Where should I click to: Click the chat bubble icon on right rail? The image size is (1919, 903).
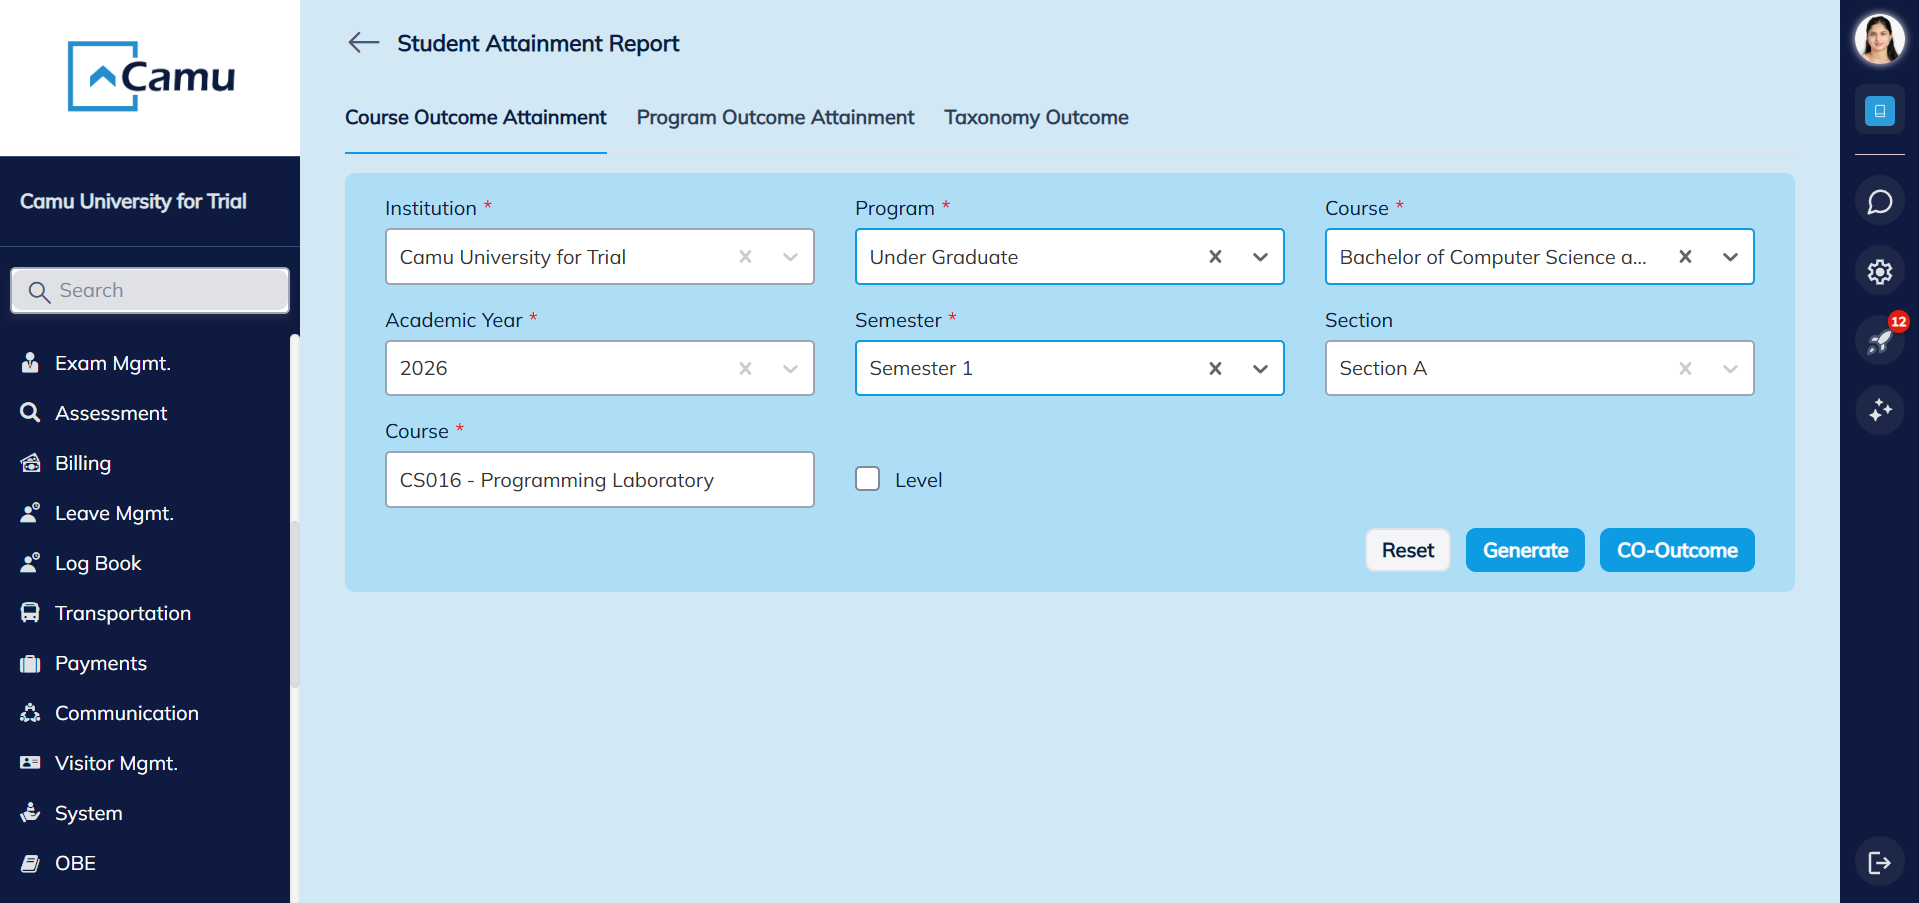(1879, 200)
